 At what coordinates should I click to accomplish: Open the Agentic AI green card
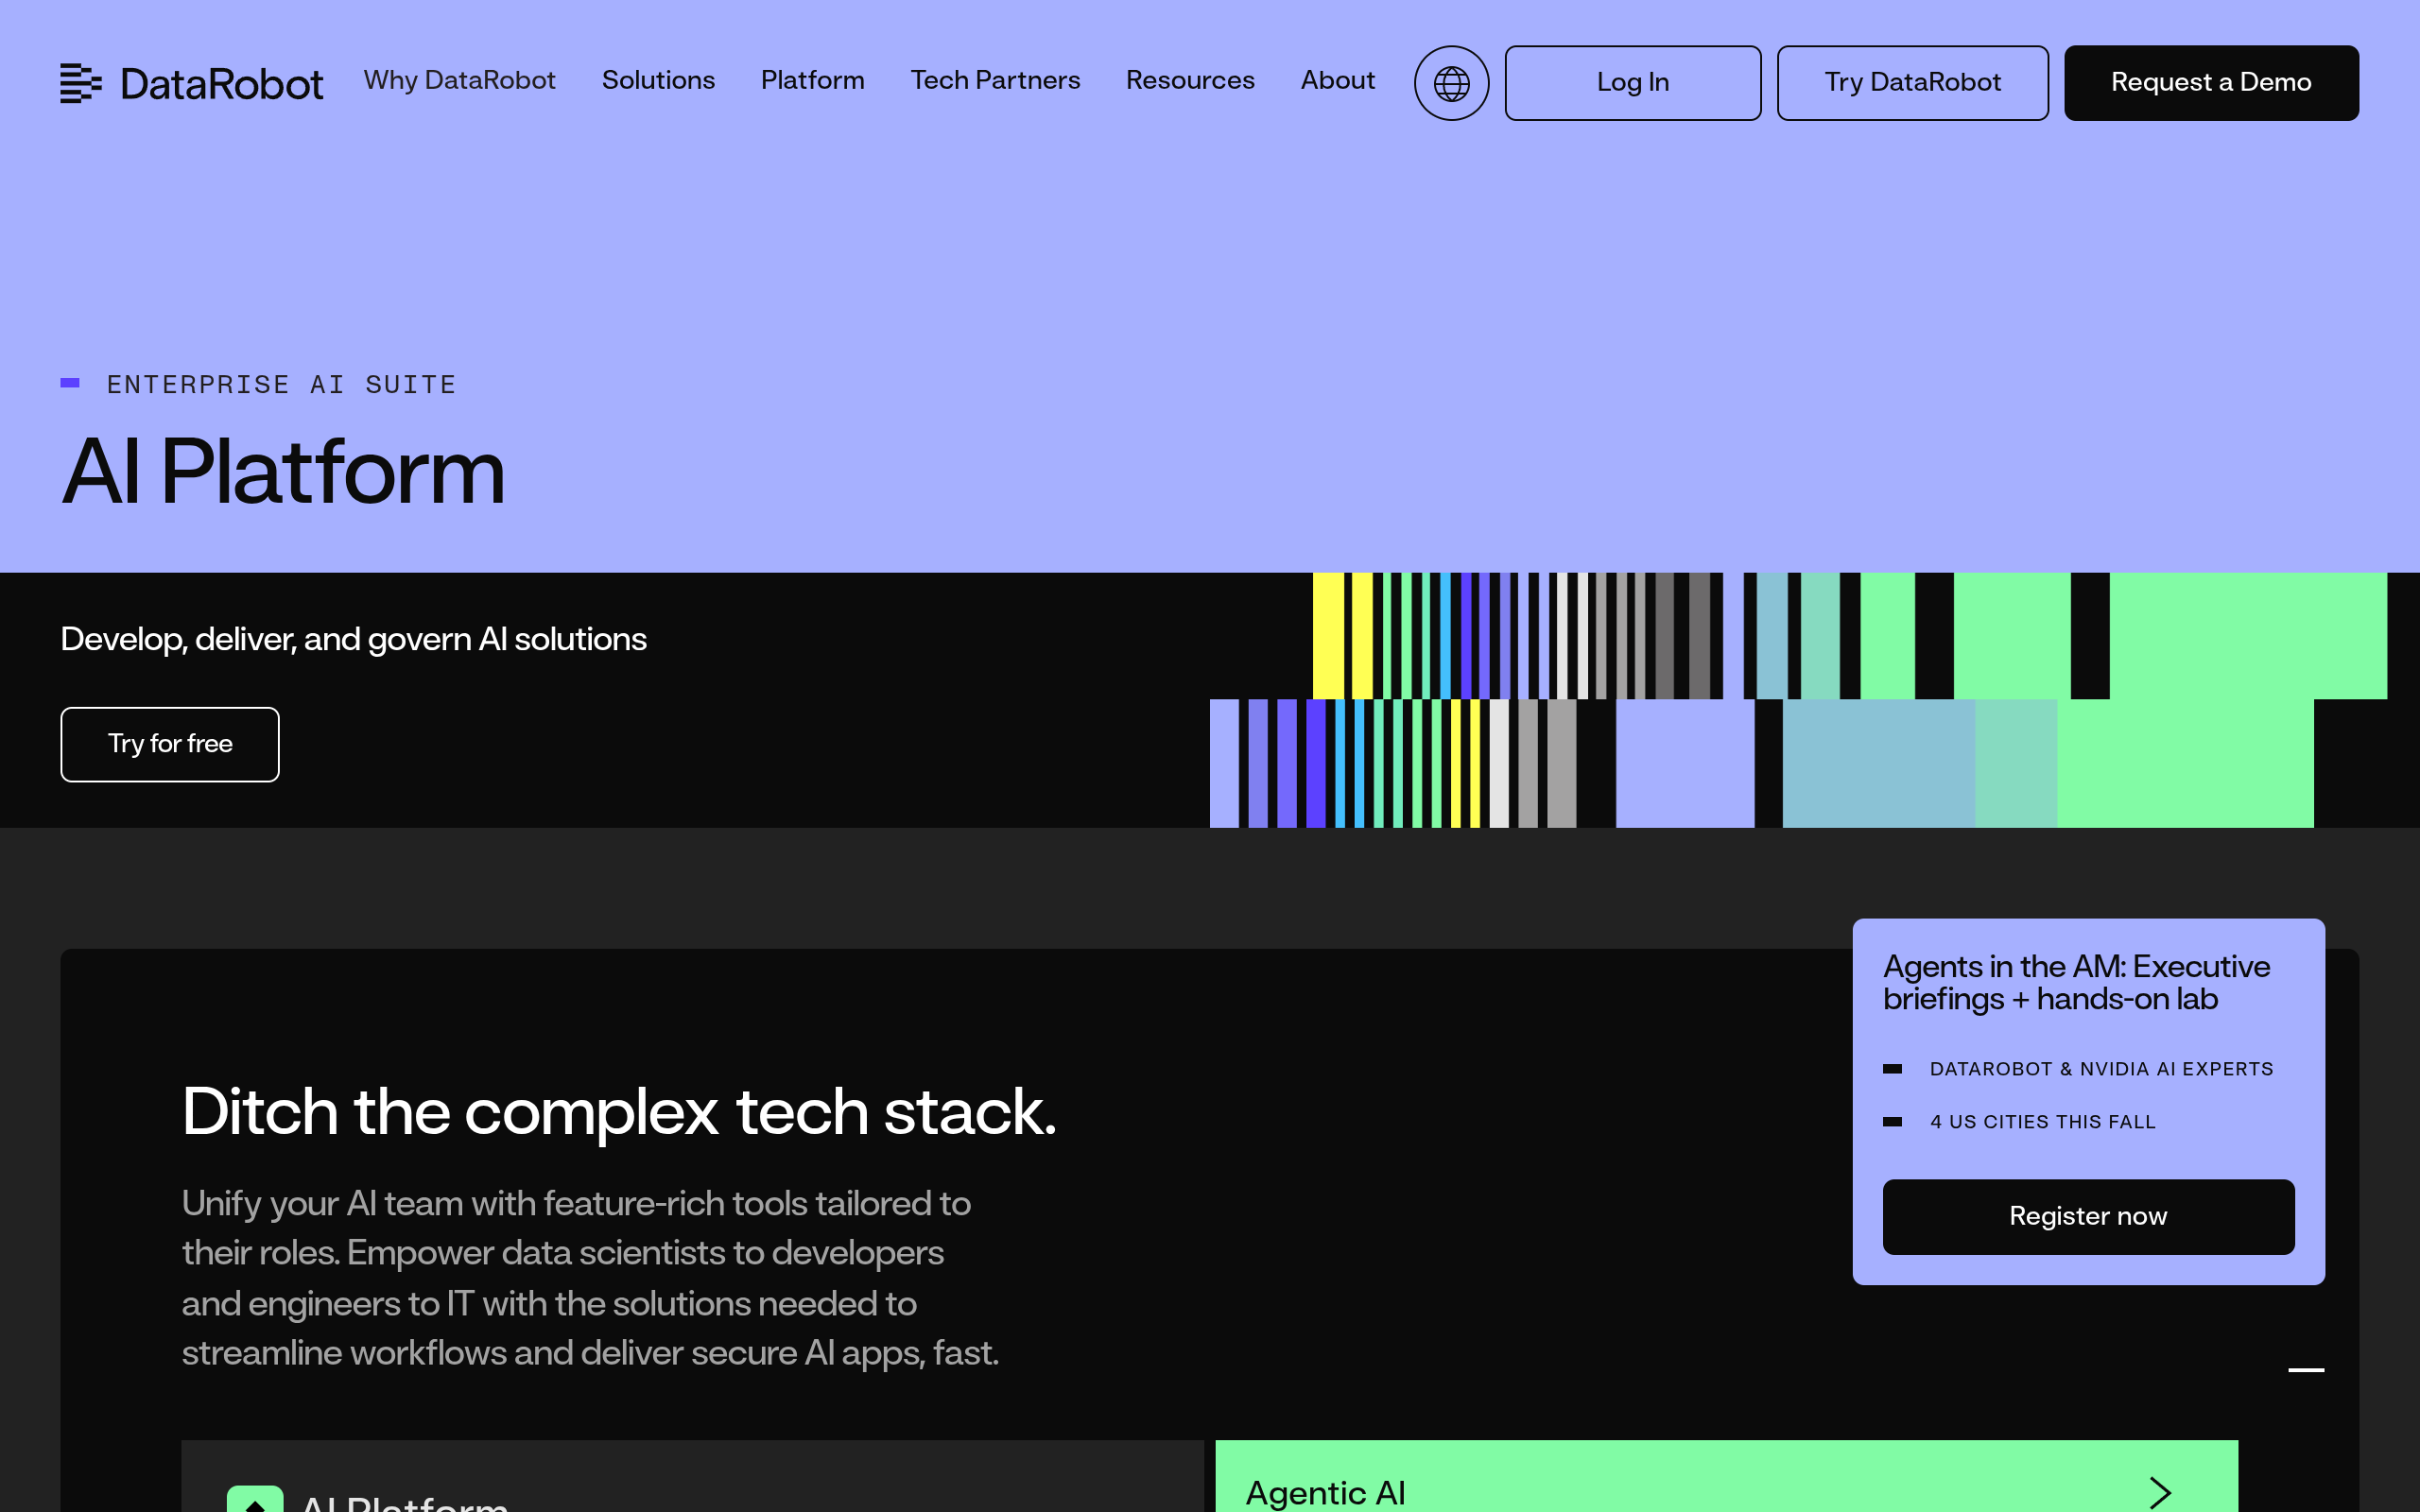[x=1726, y=1476]
